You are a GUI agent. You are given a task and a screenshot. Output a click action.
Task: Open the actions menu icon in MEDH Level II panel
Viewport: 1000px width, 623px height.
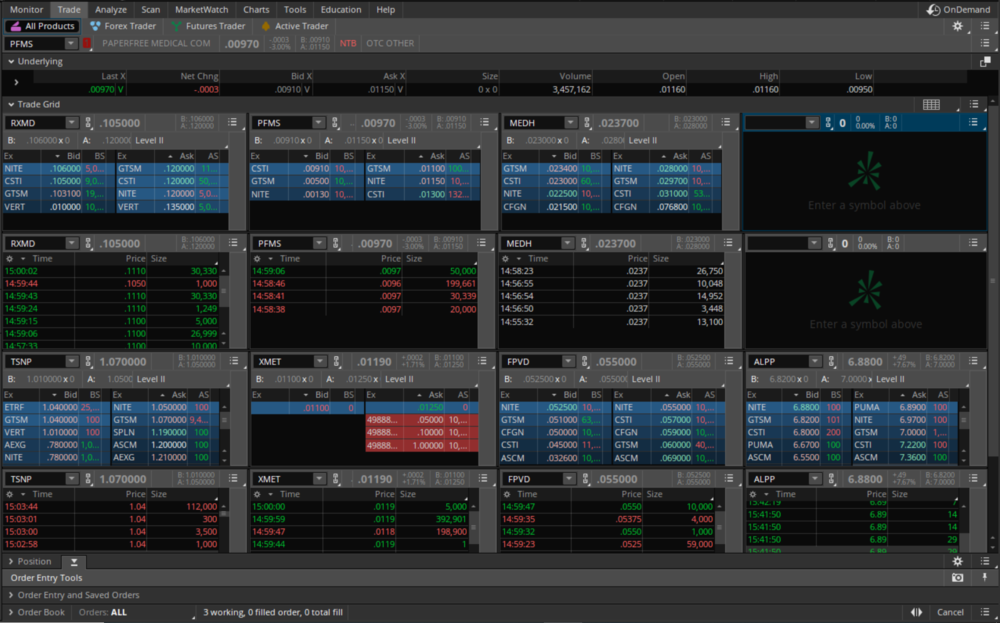click(x=727, y=123)
